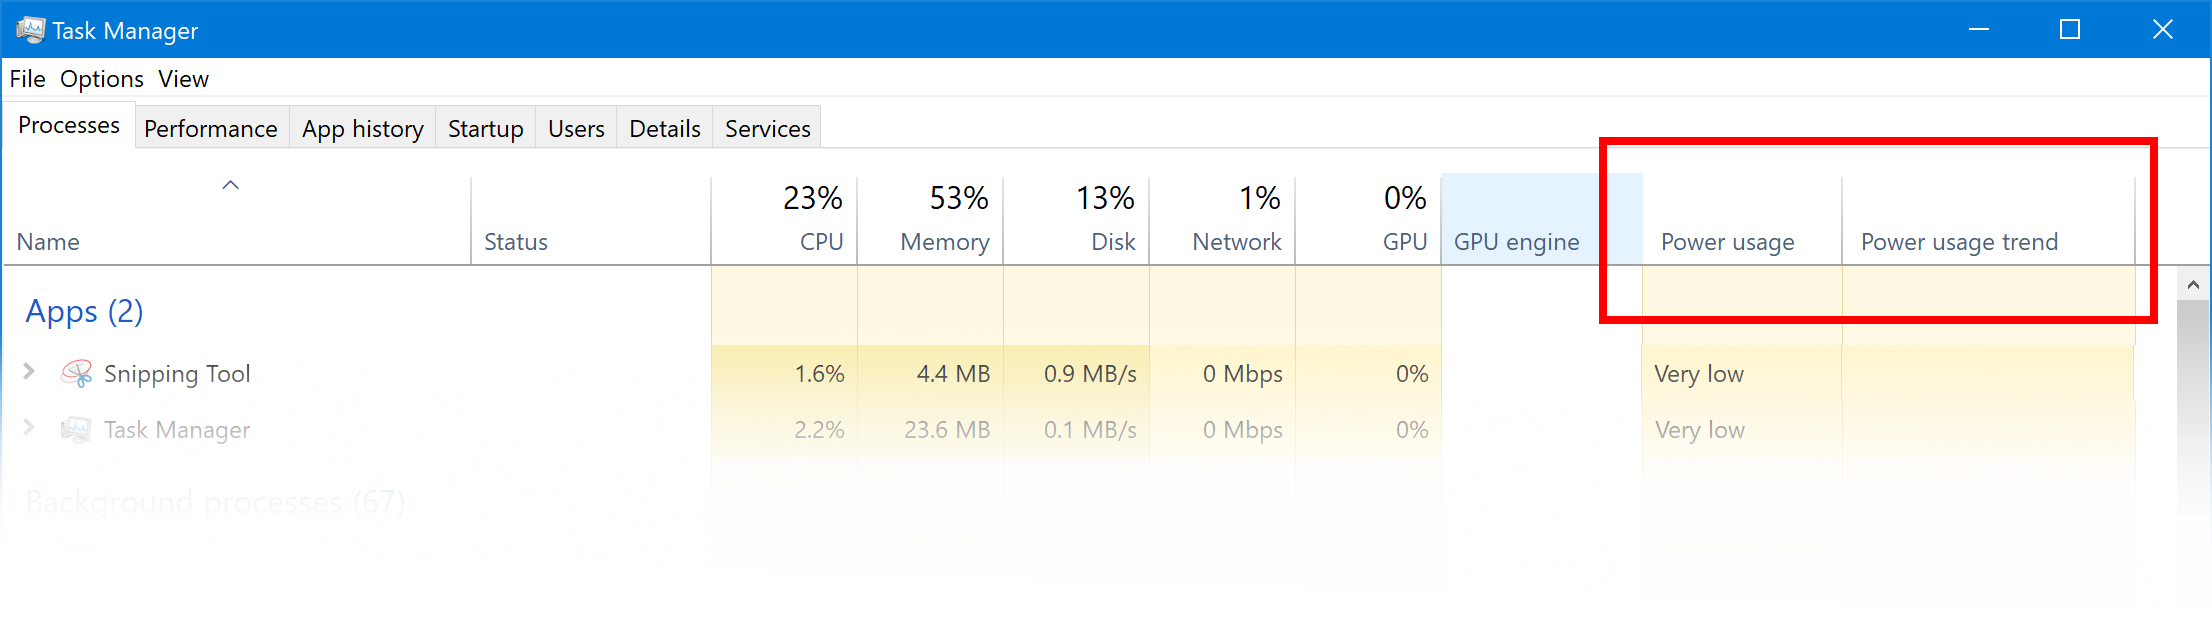Sort by the CPU column header

coord(785,220)
